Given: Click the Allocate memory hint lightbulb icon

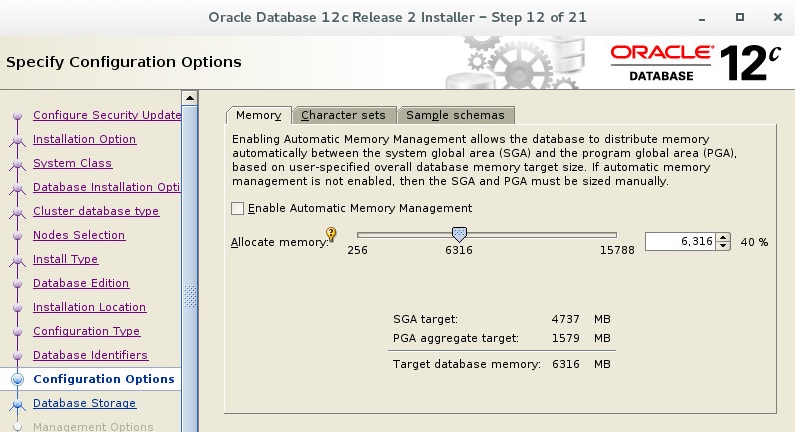Looking at the screenshot, I should (331, 234).
